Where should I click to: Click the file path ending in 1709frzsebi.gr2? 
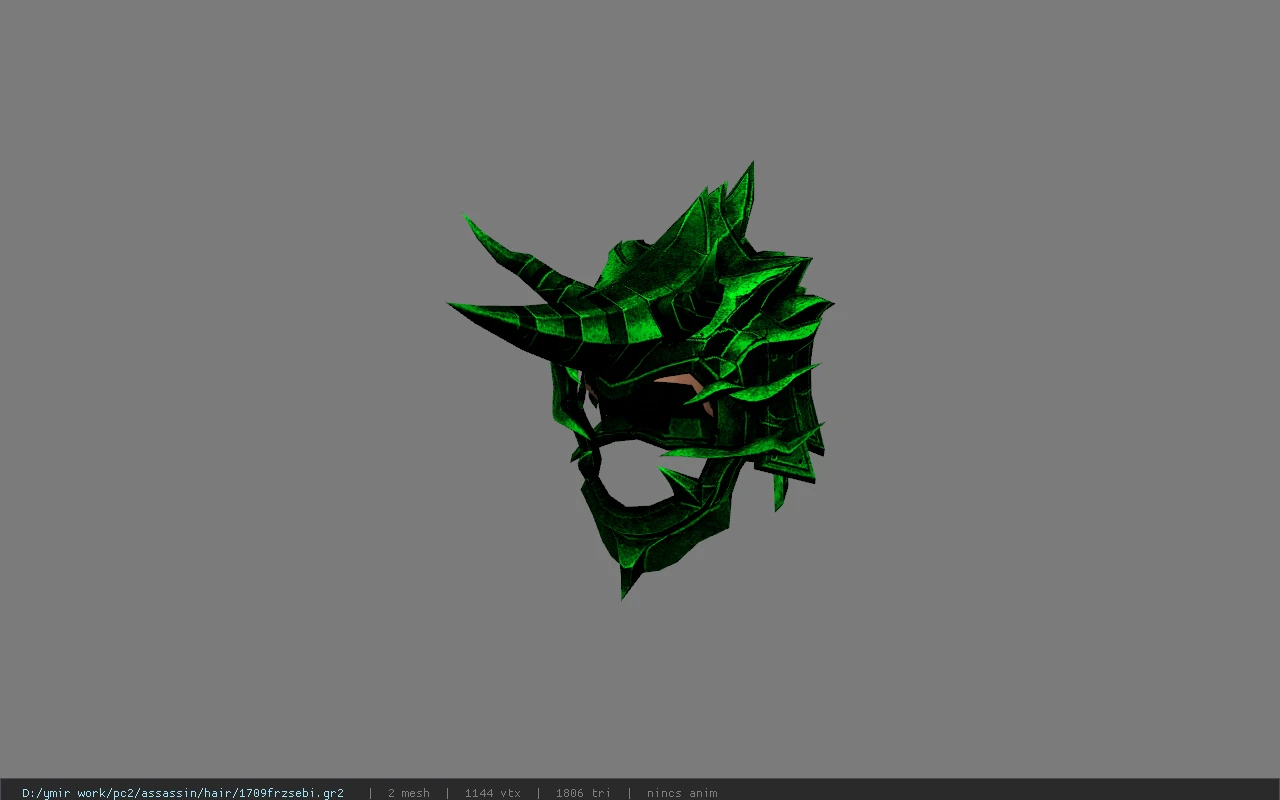tap(183, 793)
